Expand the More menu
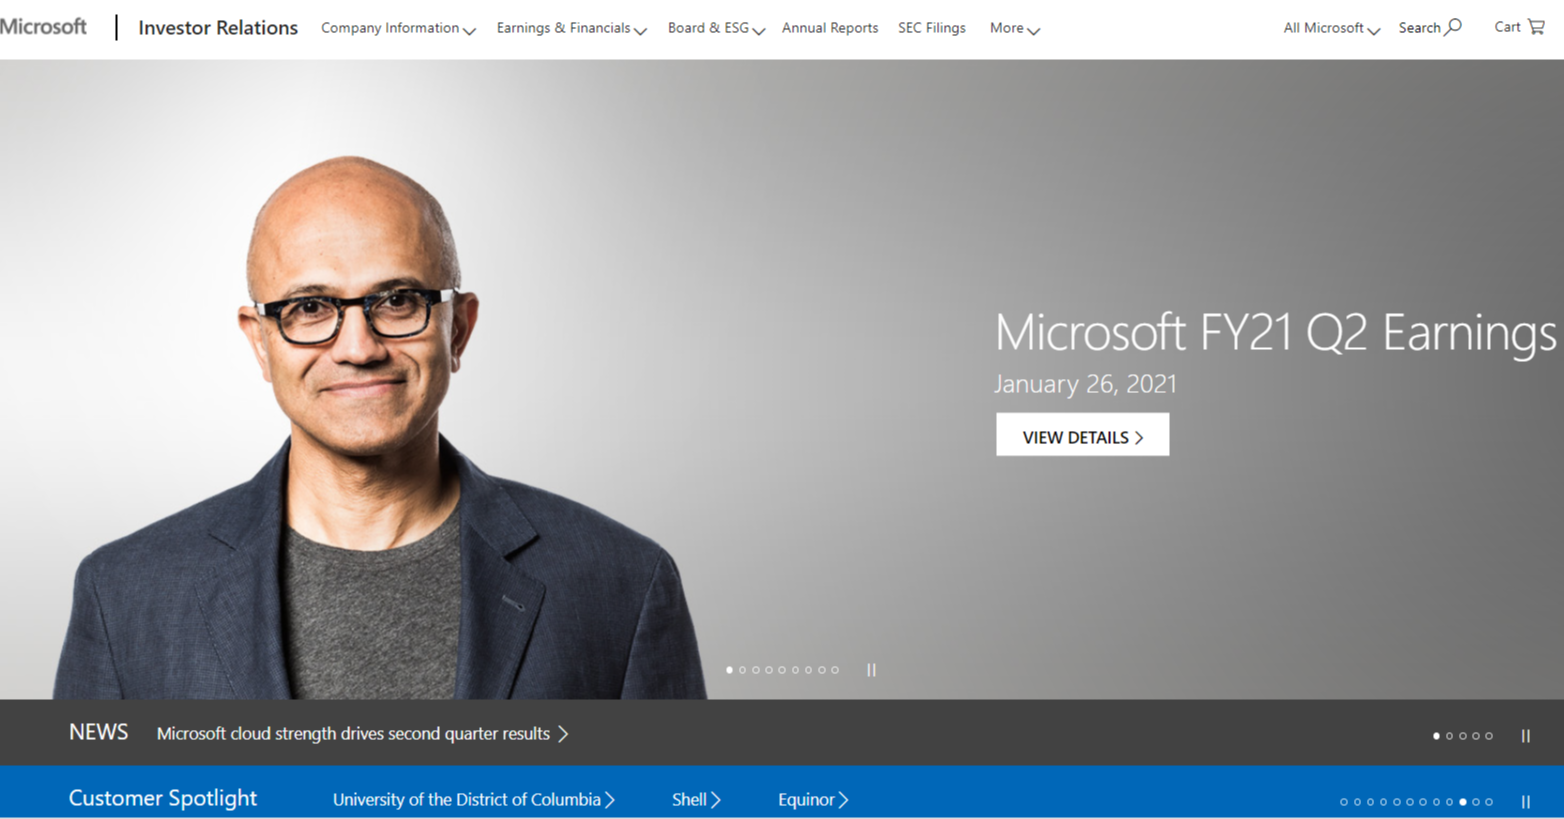This screenshot has width=1564, height=819. 1015,28
